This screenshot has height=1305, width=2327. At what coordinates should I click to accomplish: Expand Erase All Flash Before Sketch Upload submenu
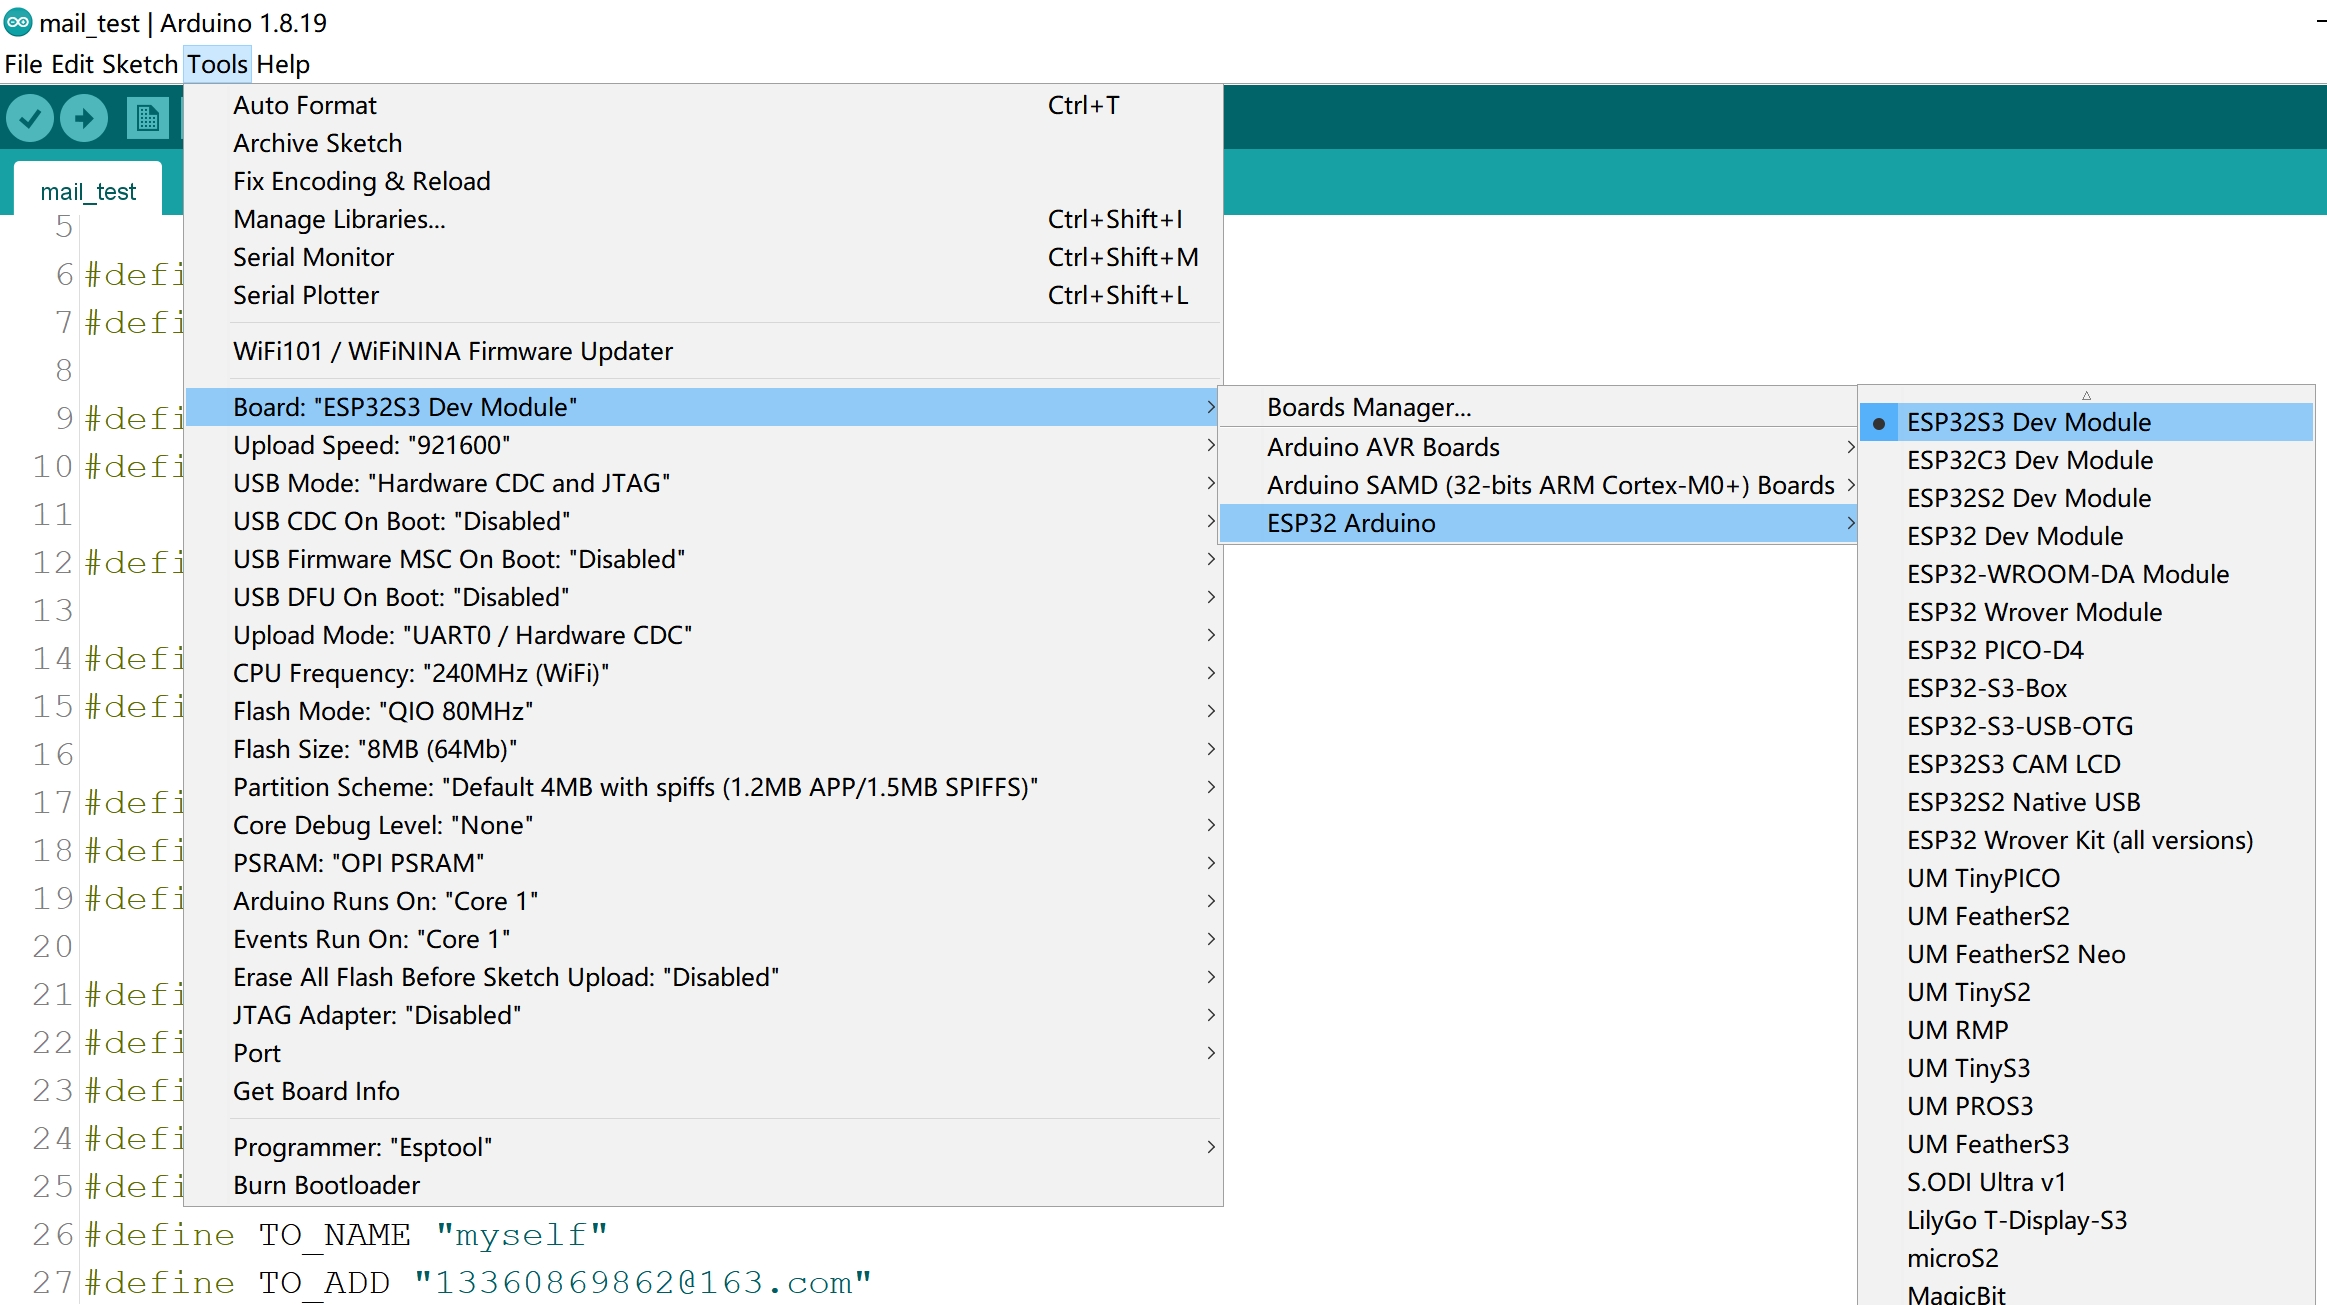coord(704,977)
